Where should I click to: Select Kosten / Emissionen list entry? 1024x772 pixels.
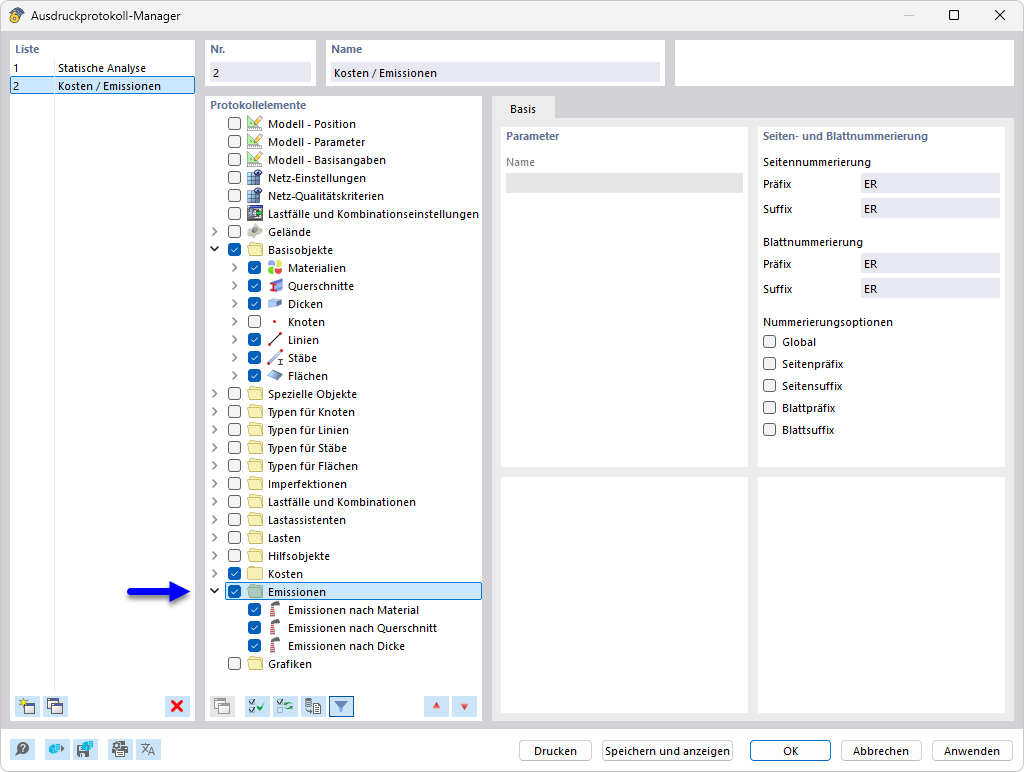(103, 86)
